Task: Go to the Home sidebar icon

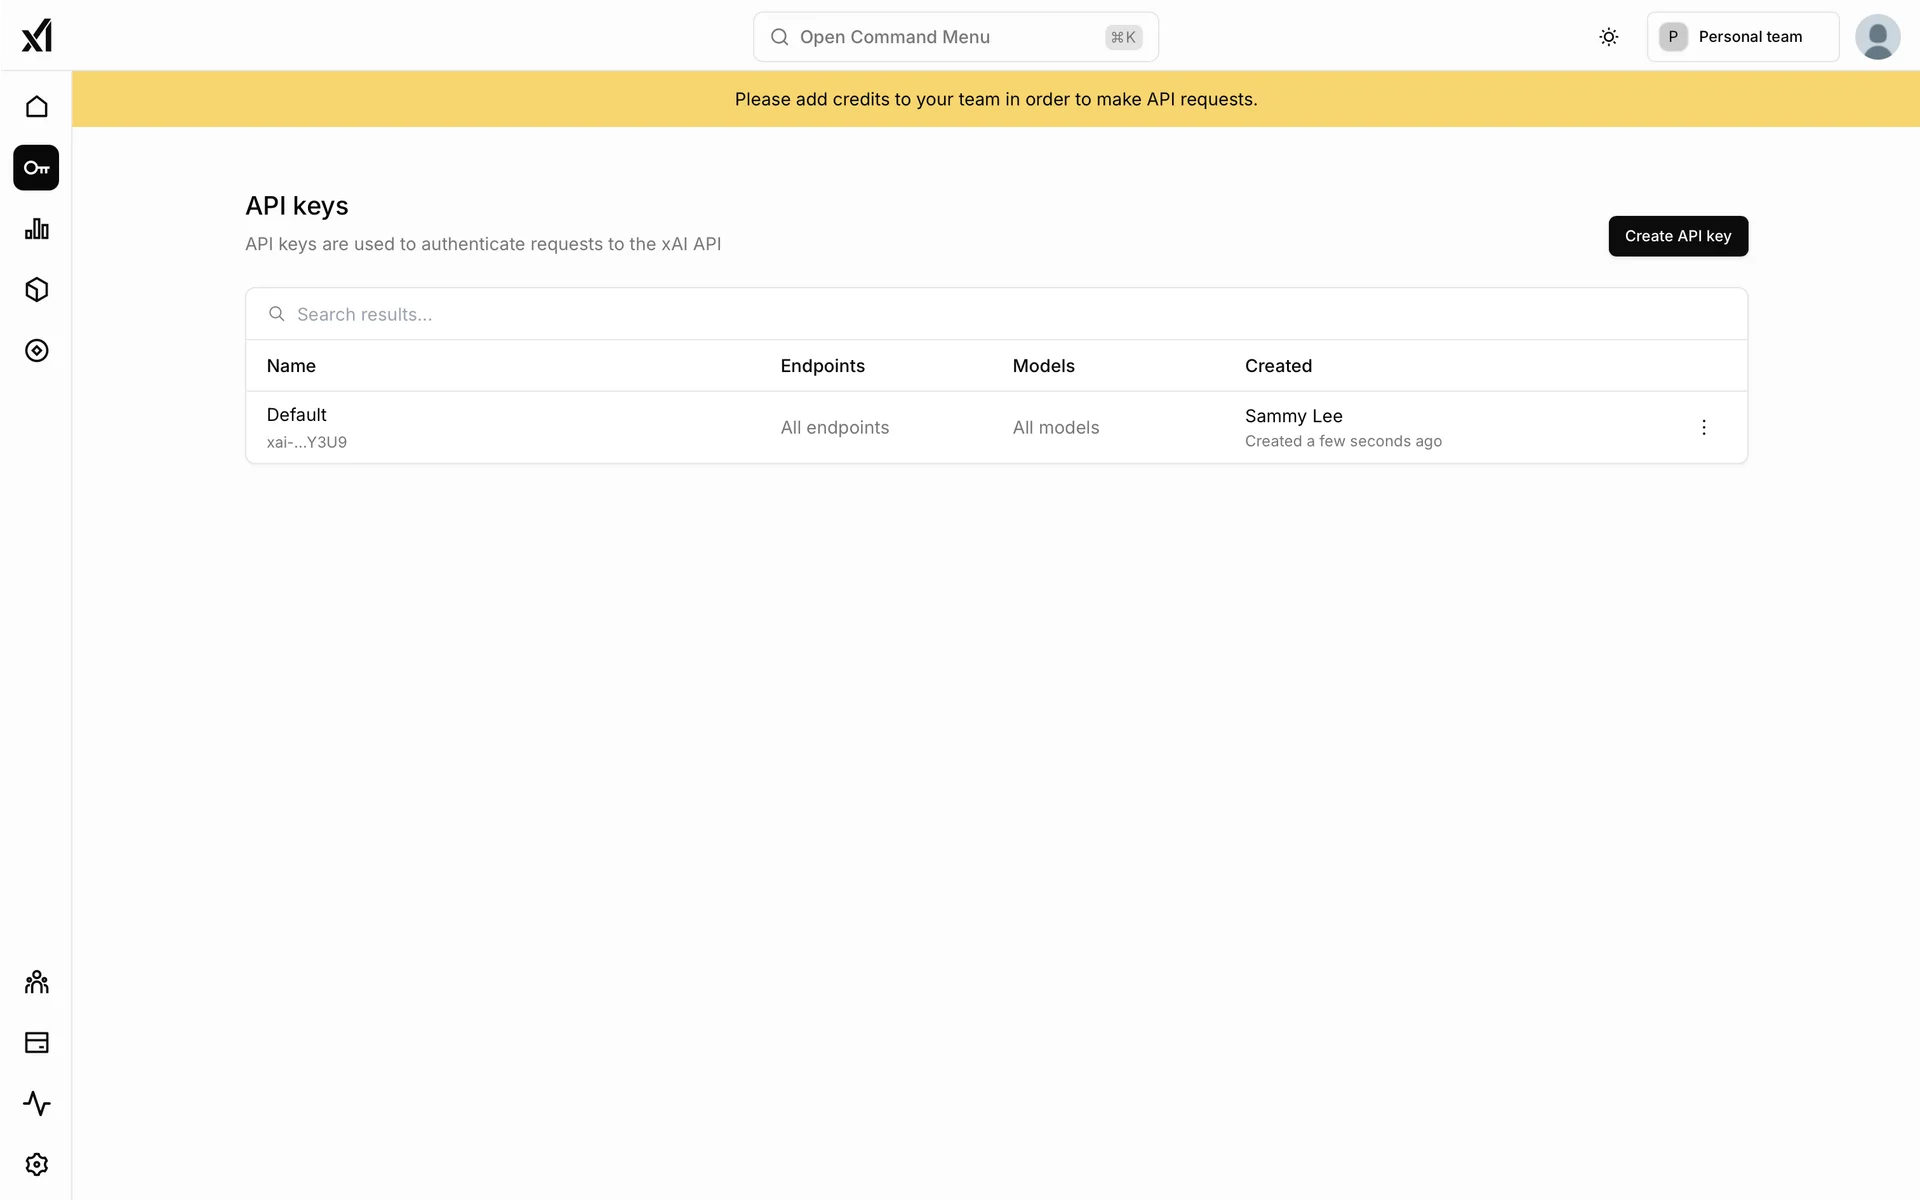Action: (x=36, y=107)
